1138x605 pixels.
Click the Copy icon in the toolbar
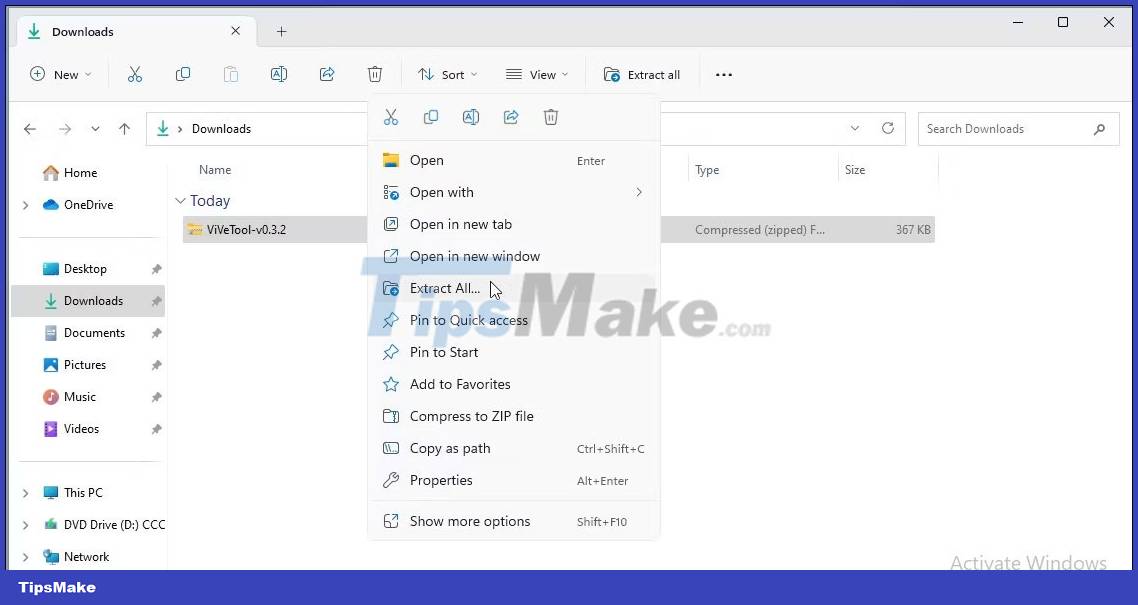coord(183,74)
